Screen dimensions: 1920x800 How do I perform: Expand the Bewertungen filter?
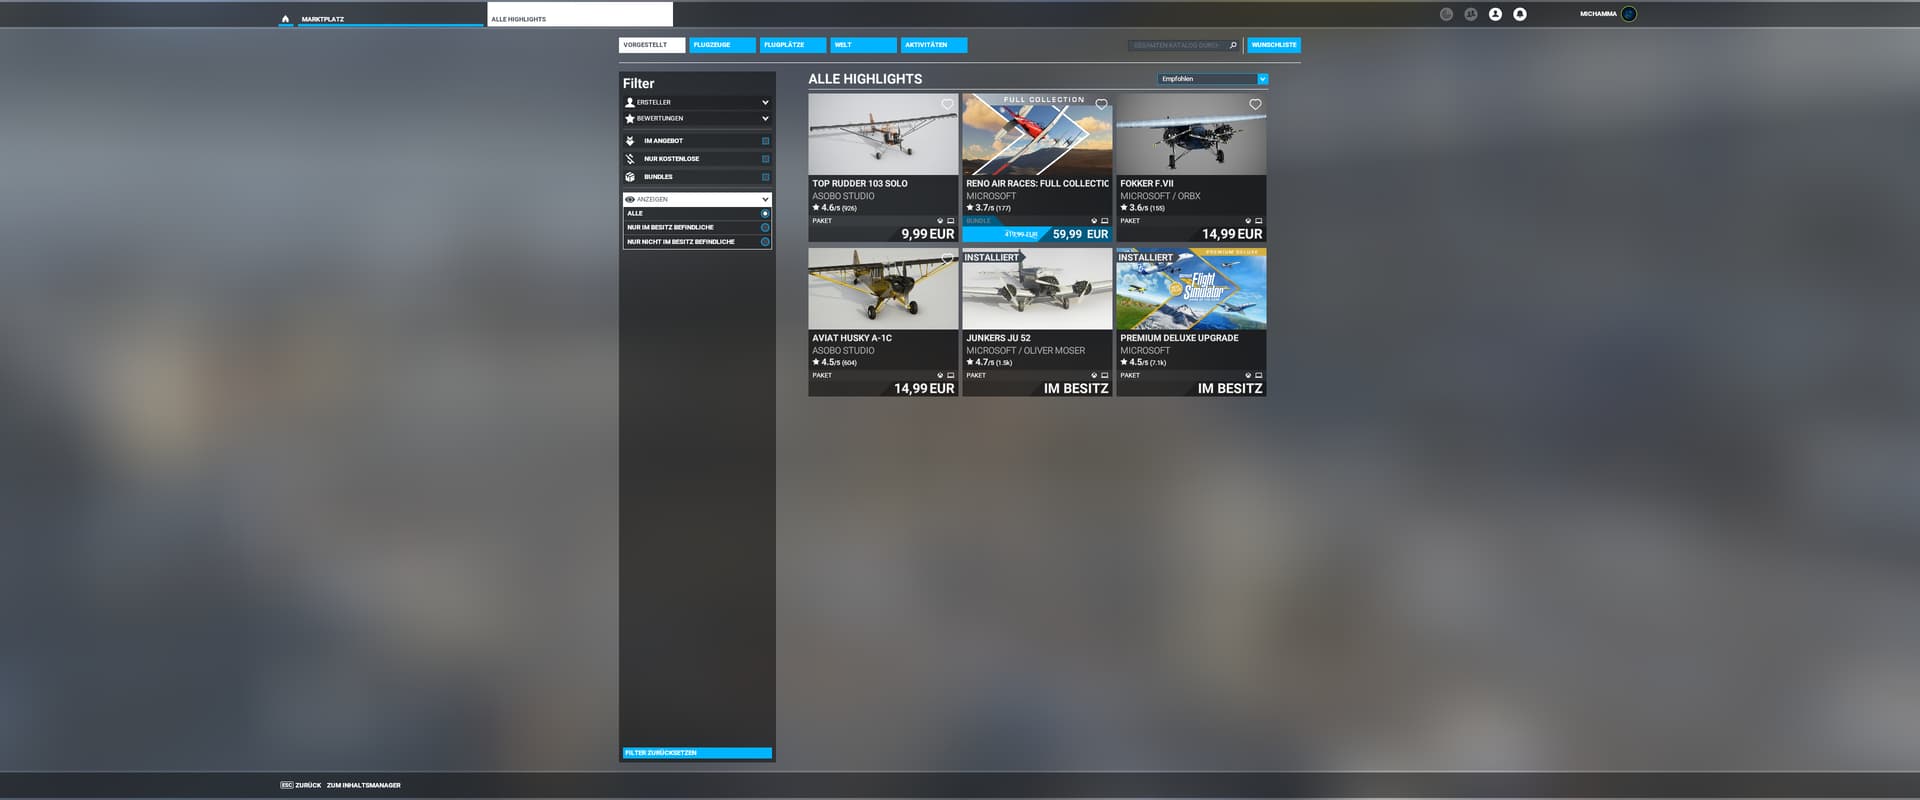(x=697, y=118)
